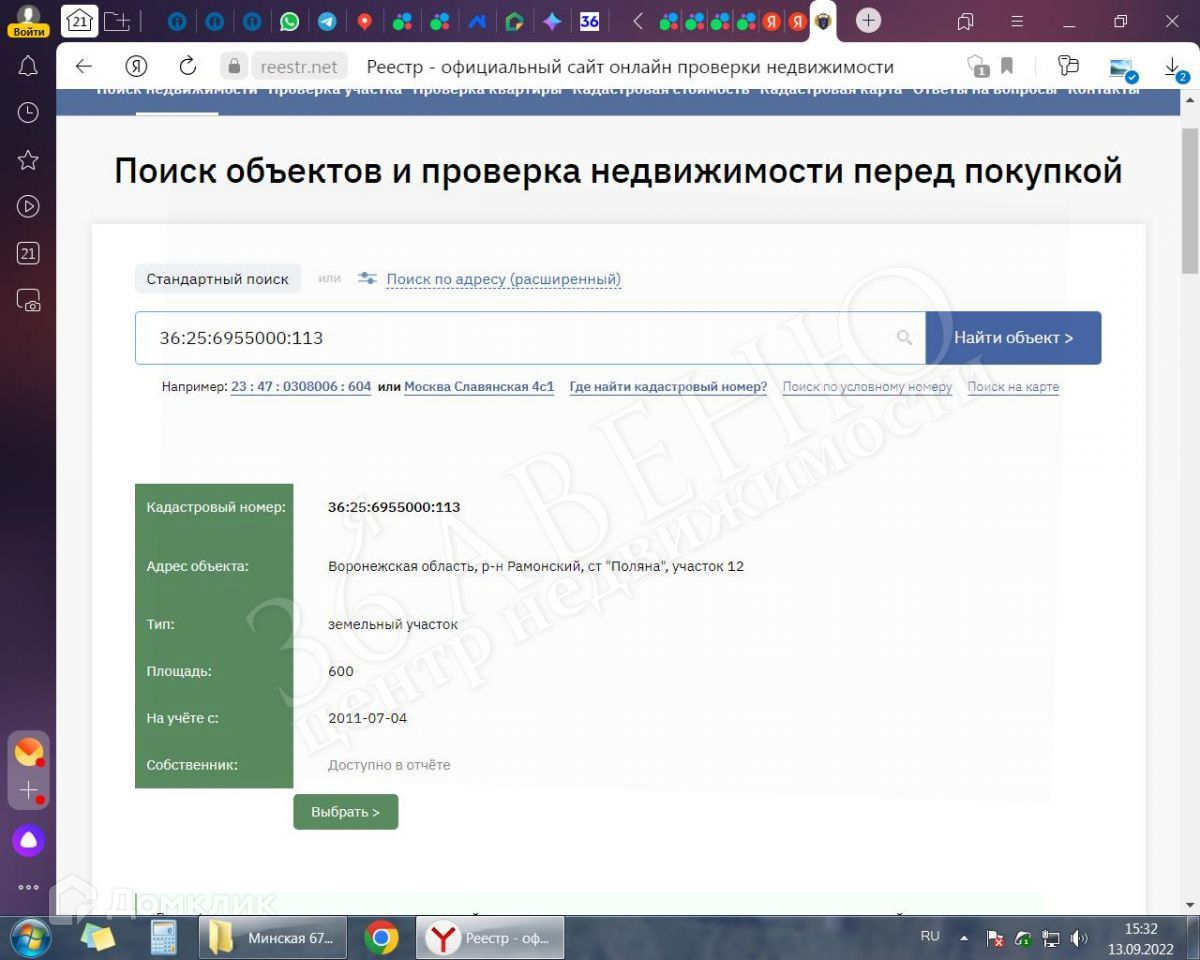Click the volume speaker tray icon

(x=1078, y=938)
